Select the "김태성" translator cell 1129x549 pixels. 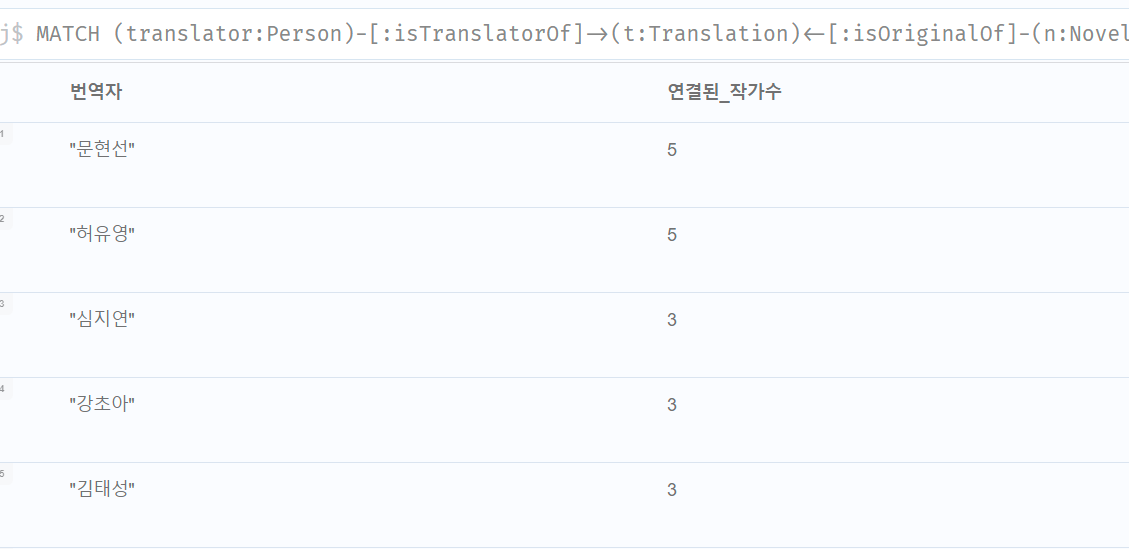[102, 490]
